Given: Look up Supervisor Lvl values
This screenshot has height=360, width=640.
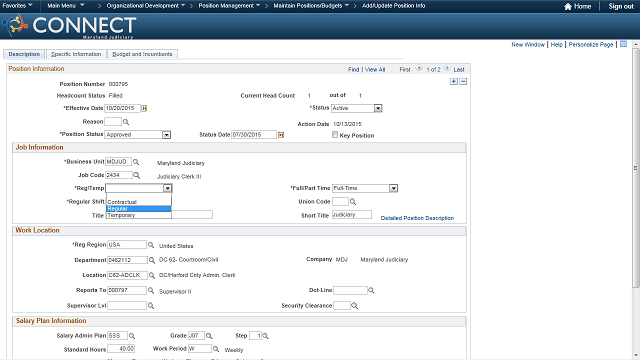Looking at the screenshot, I should (151, 306).
